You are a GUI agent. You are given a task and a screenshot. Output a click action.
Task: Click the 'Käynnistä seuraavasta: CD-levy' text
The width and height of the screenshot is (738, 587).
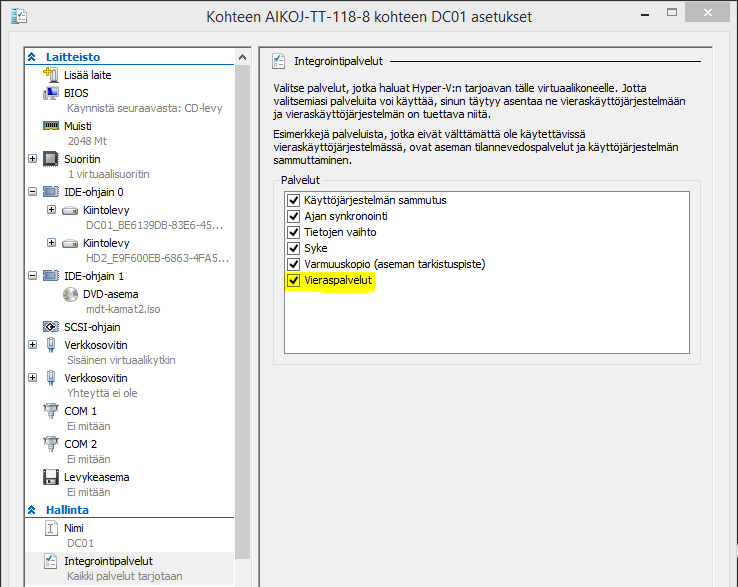(x=144, y=108)
